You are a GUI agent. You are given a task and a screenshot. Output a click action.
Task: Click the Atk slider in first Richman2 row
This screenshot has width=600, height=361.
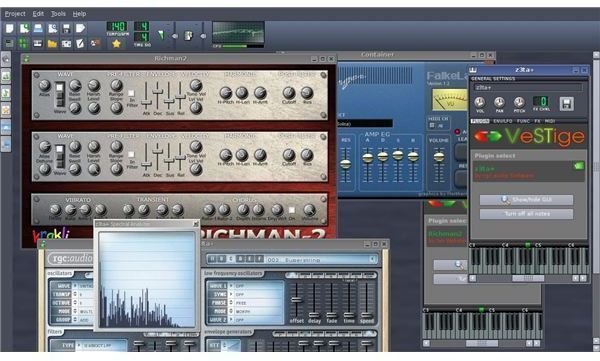[146, 102]
